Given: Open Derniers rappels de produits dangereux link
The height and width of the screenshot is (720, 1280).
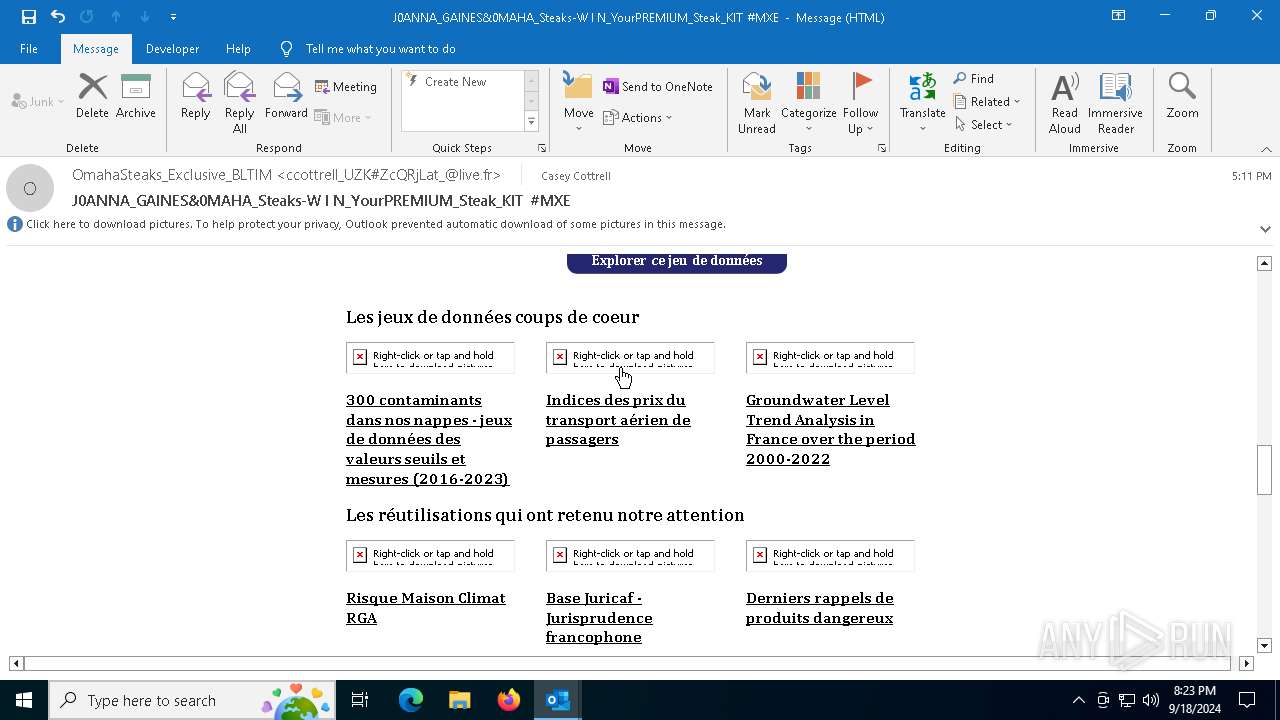Looking at the screenshot, I should click(820, 608).
